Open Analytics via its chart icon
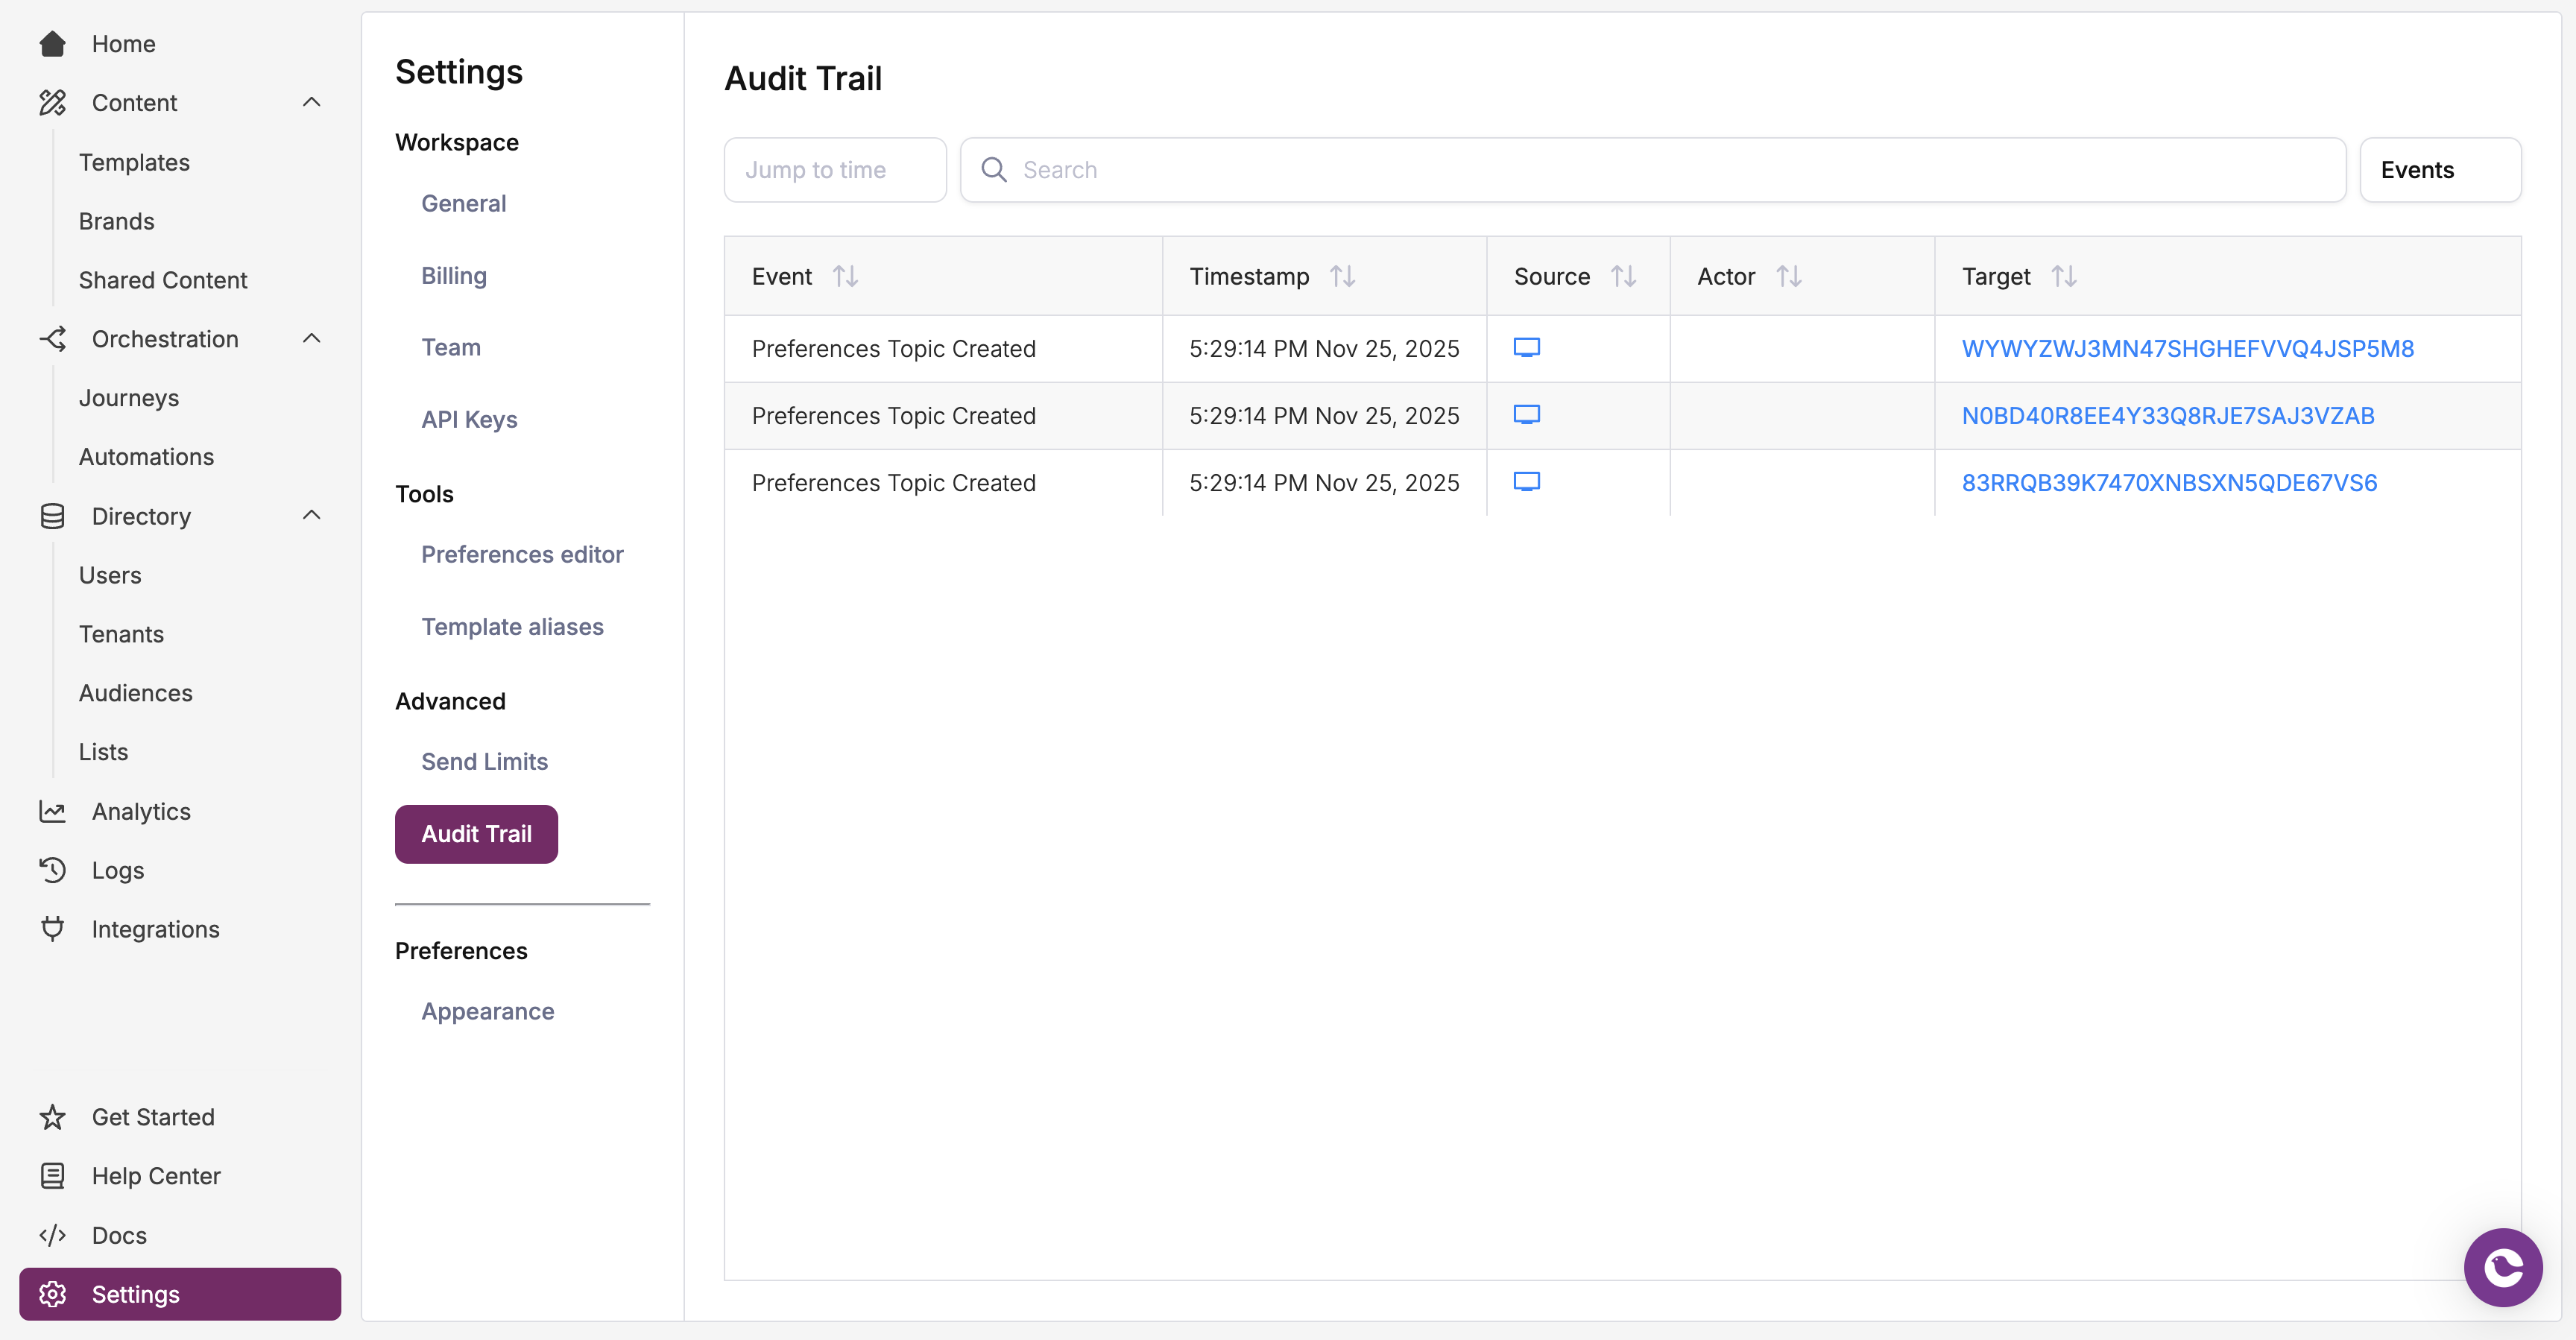Viewport: 2576px width, 1340px height. (x=52, y=811)
